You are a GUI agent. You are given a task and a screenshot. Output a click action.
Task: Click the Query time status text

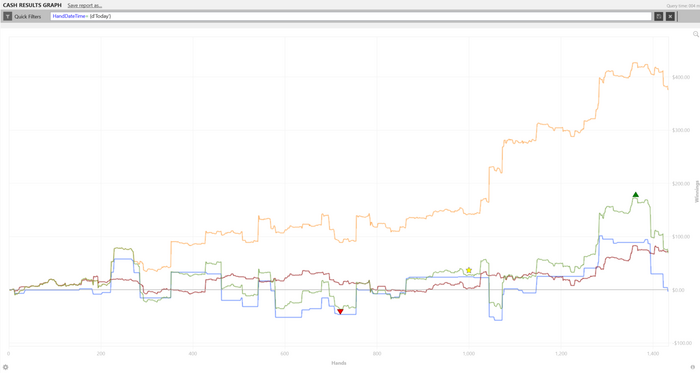click(683, 6)
